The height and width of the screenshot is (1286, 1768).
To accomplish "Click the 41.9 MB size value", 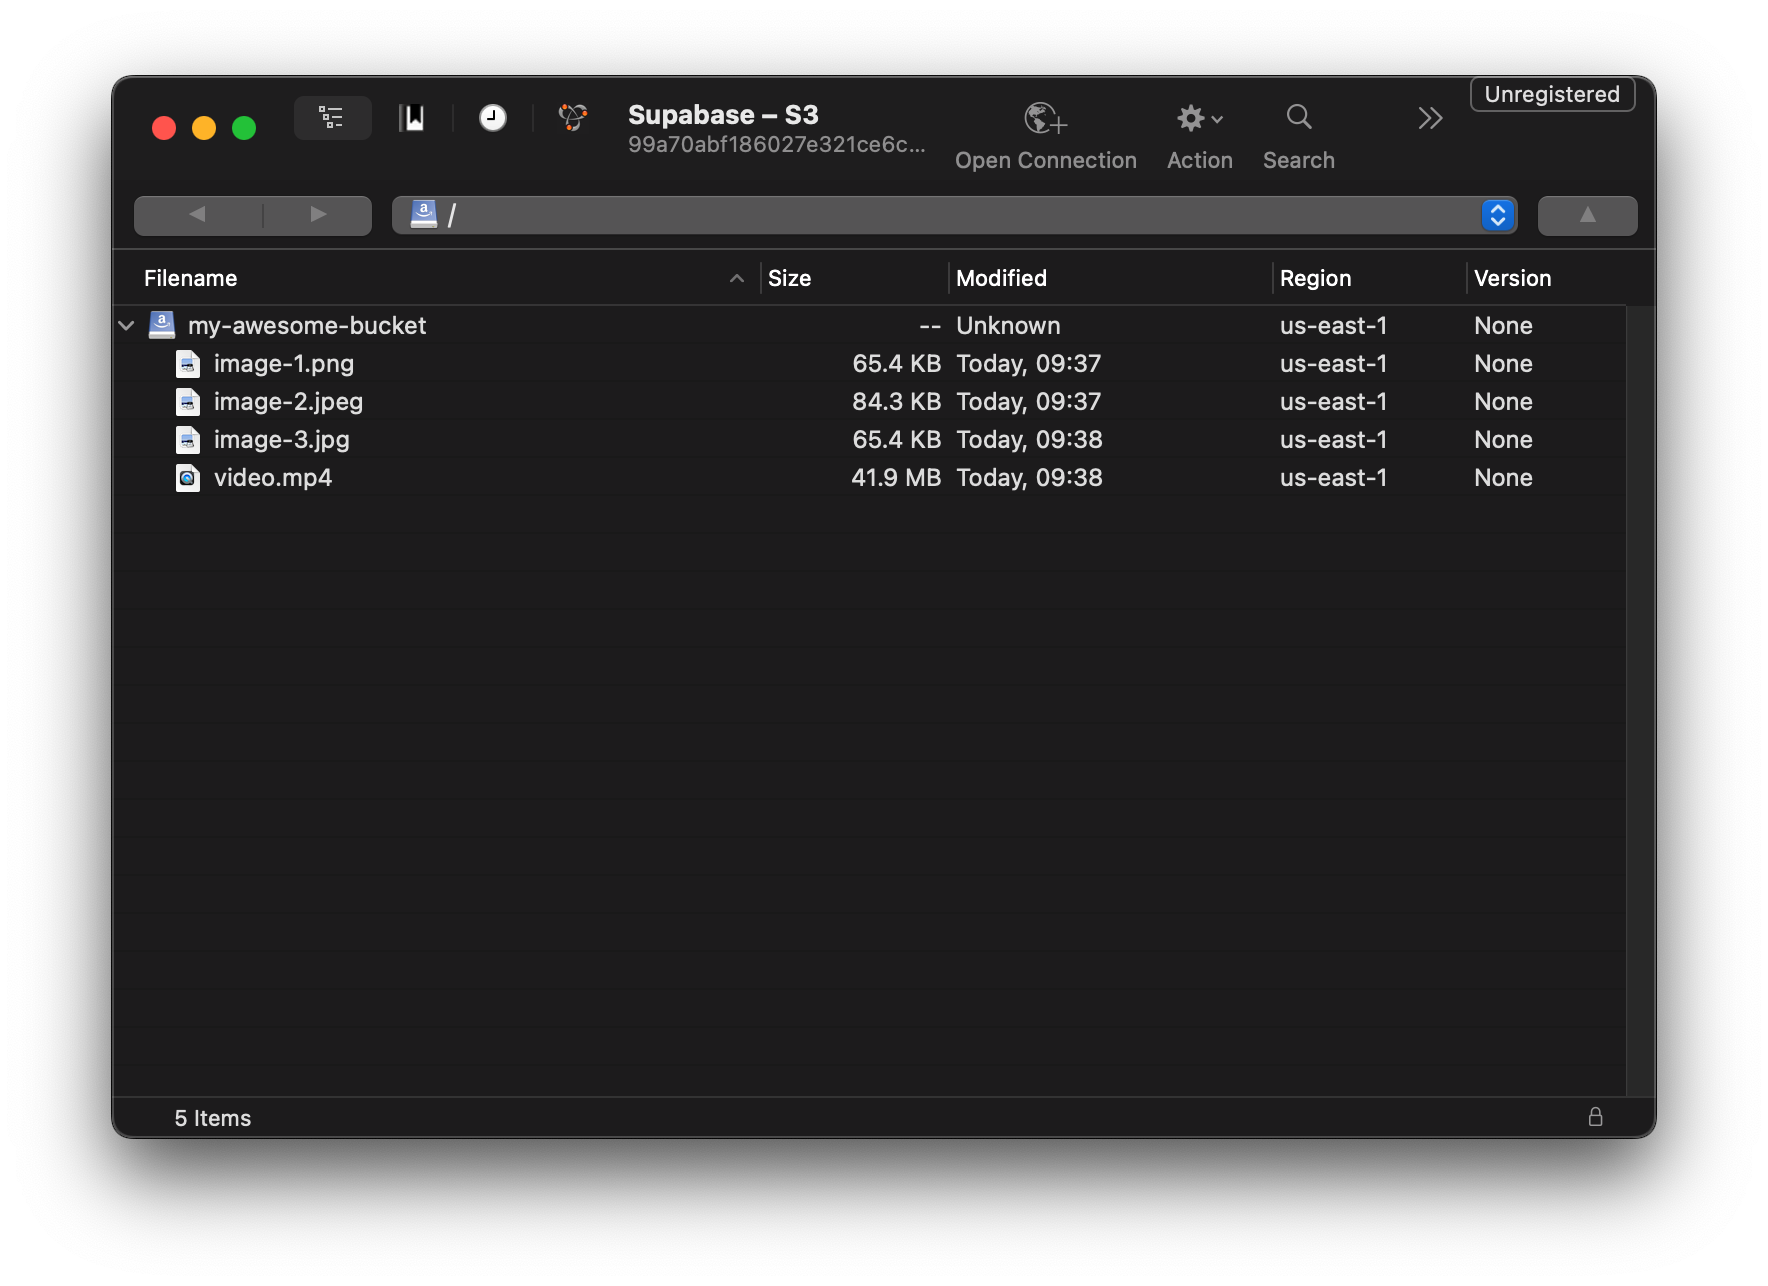I will 896,478.
